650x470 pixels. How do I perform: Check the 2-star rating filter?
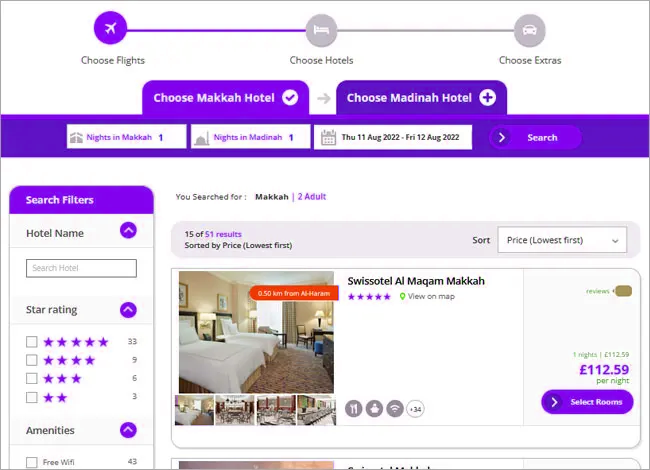click(x=32, y=397)
